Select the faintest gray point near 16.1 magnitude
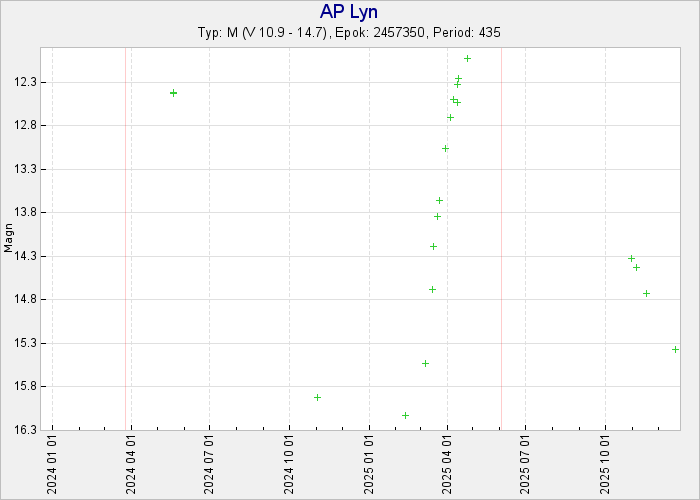 coord(405,415)
